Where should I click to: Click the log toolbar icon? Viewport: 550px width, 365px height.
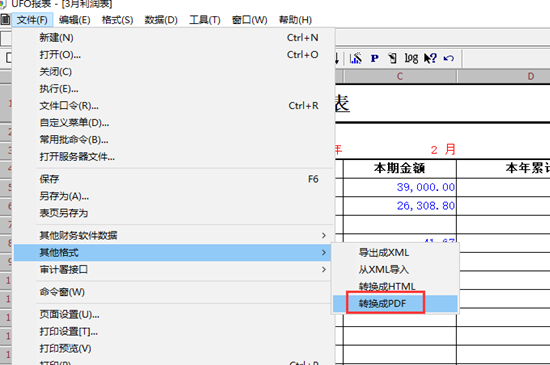[x=411, y=58]
